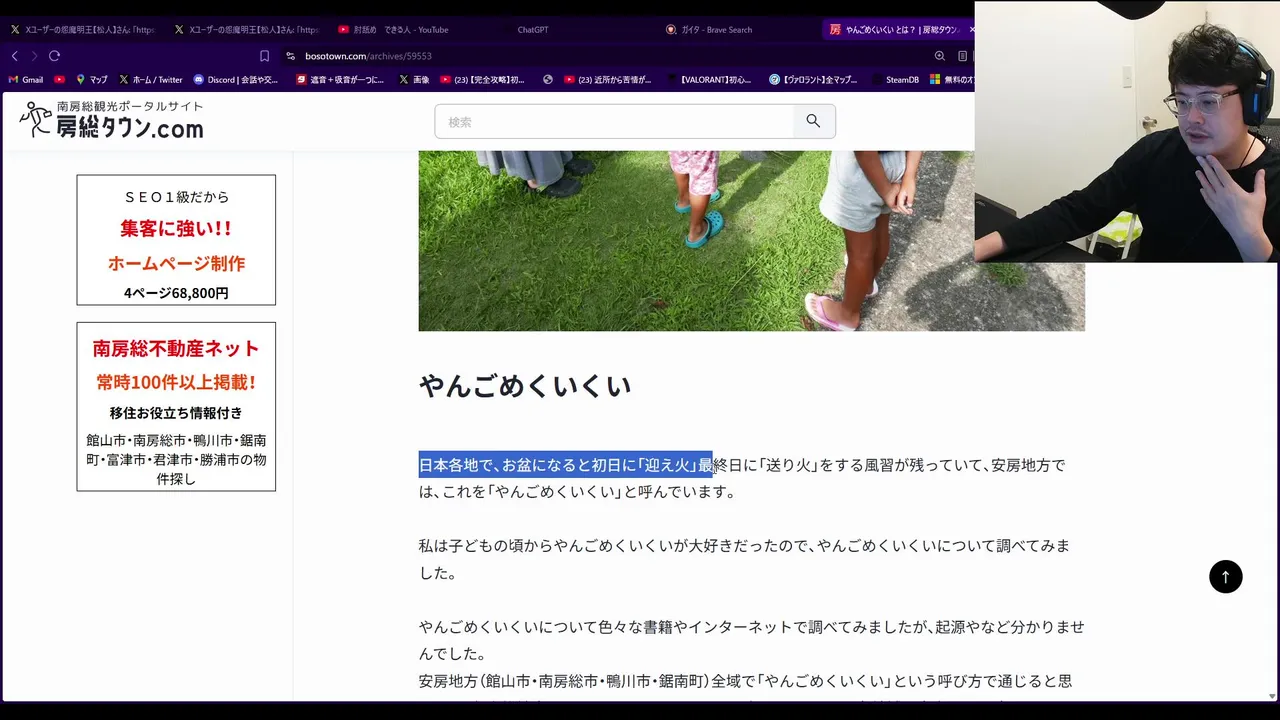1280x720 pixels.
Task: Click the children on grass article photo
Action: 751,241
